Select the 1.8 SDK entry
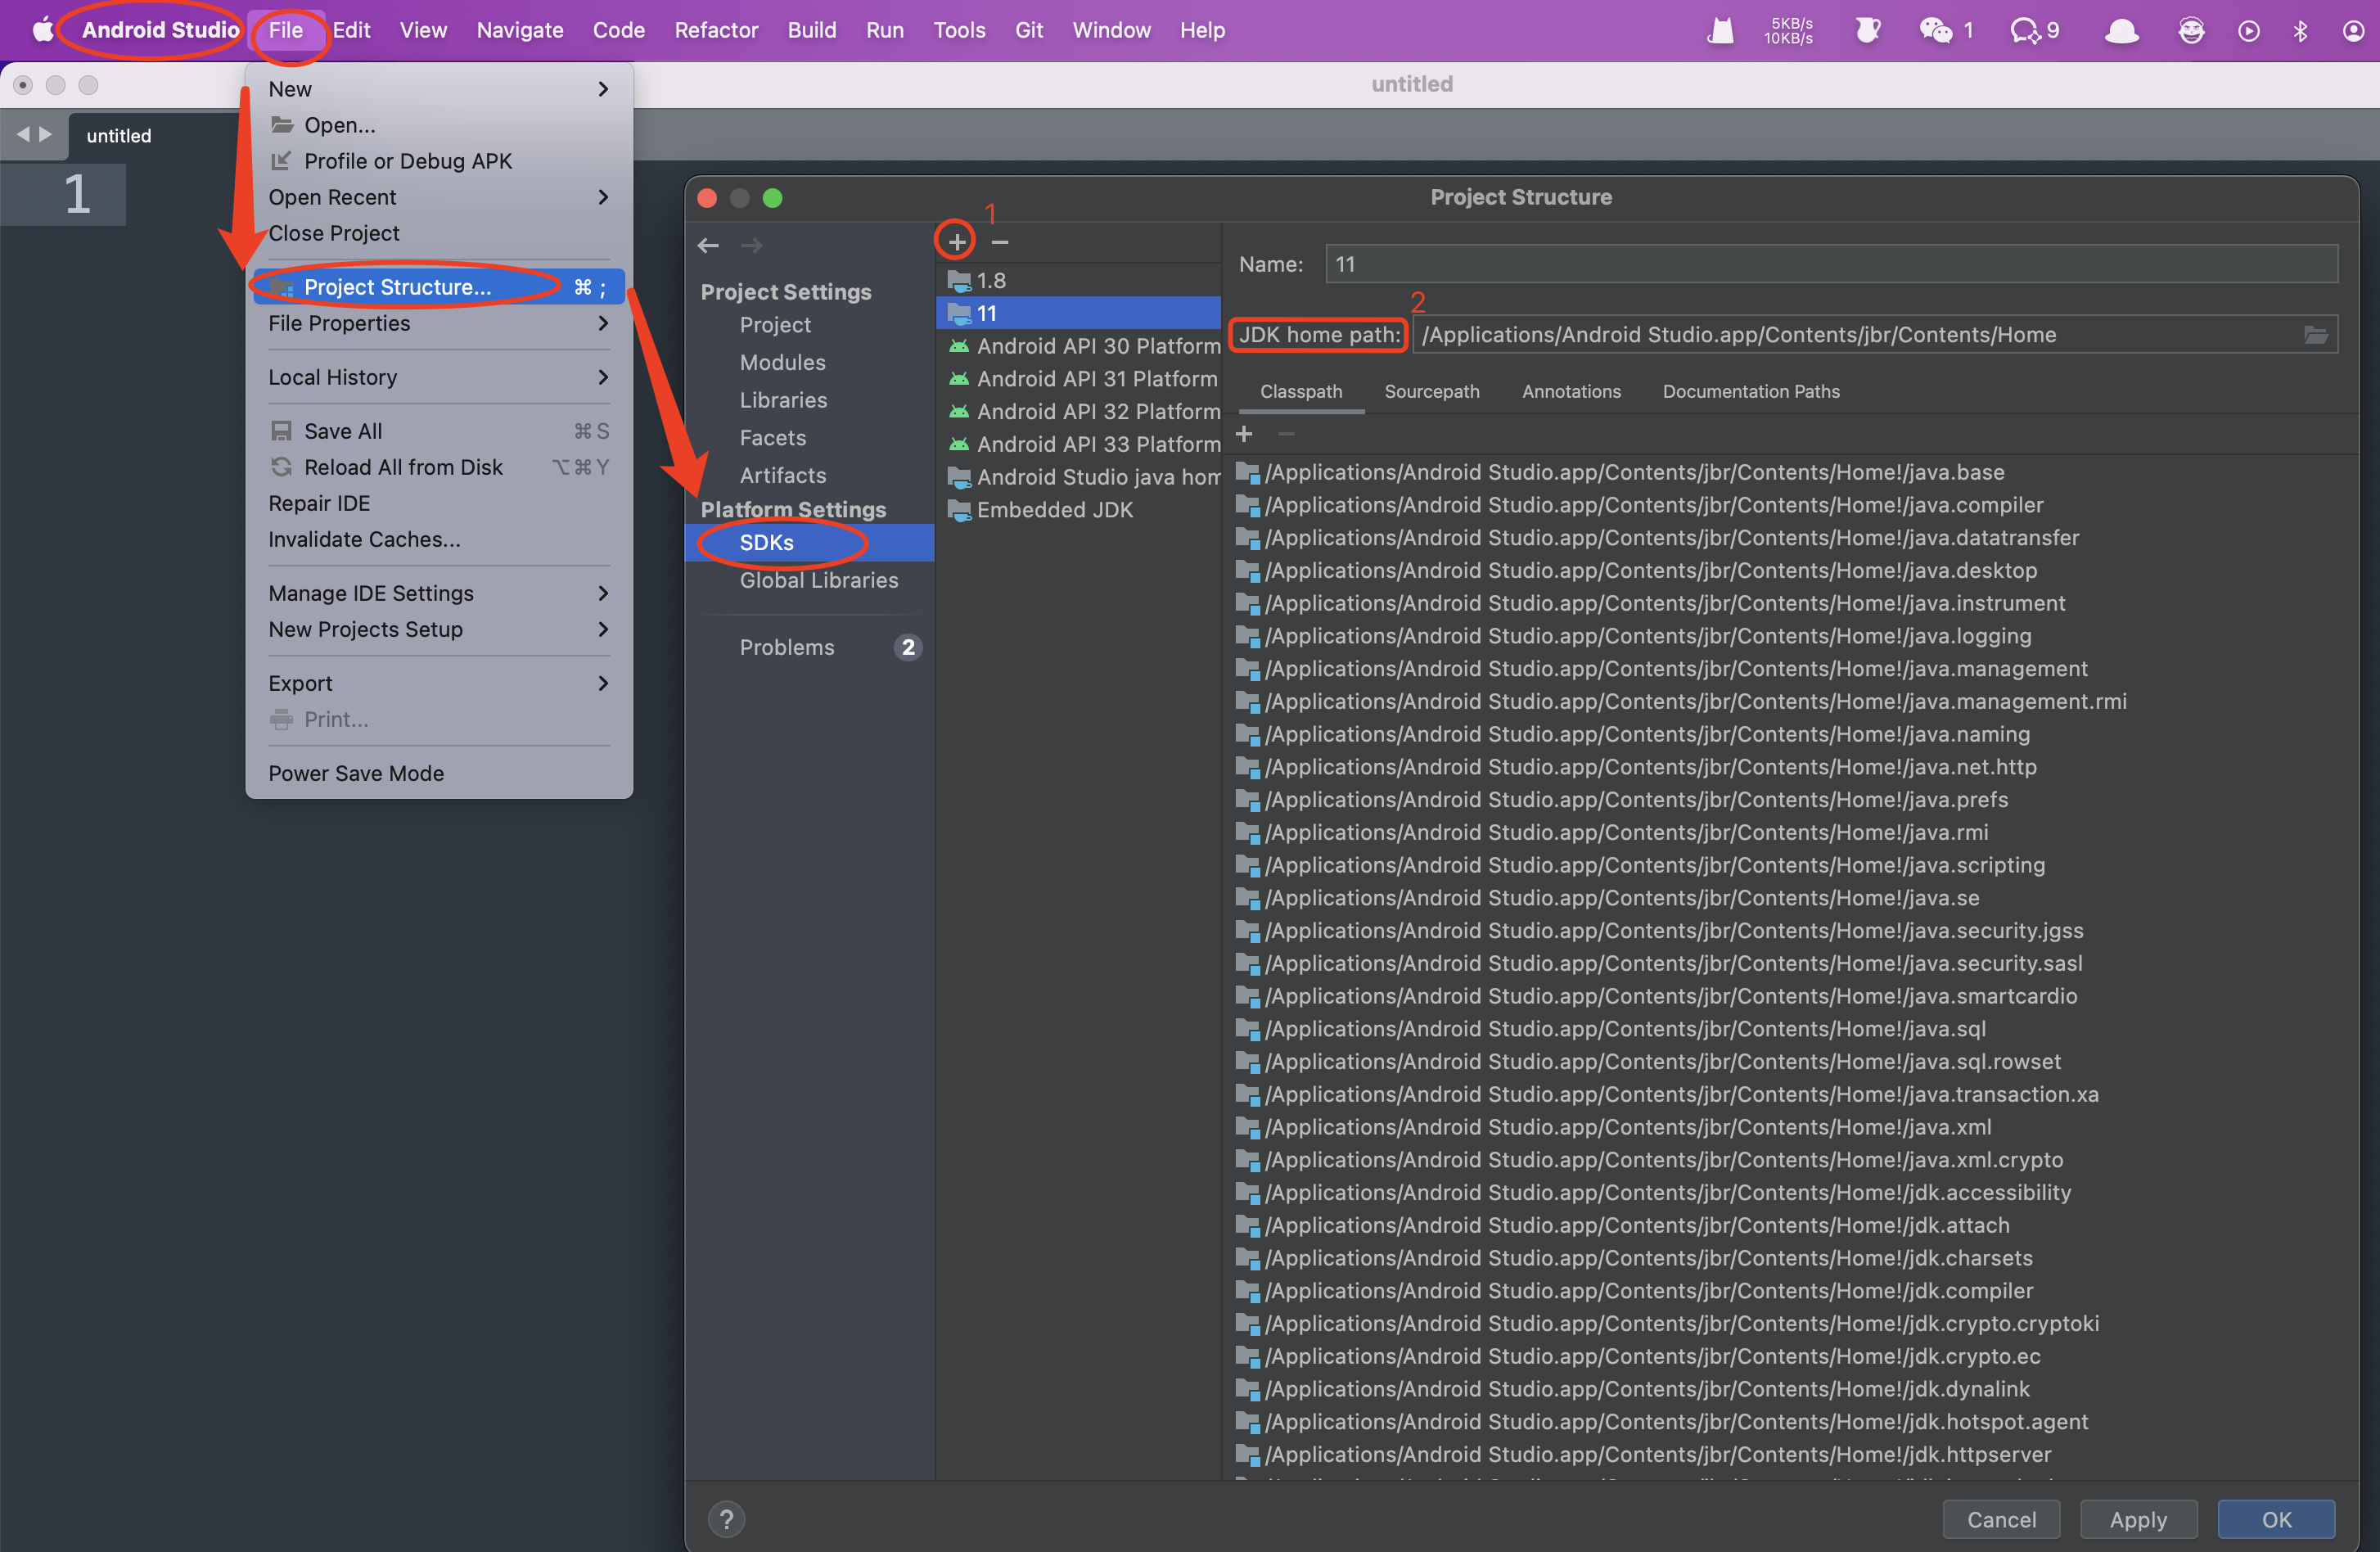Viewport: 2380px width, 1552px height. pos(1078,281)
